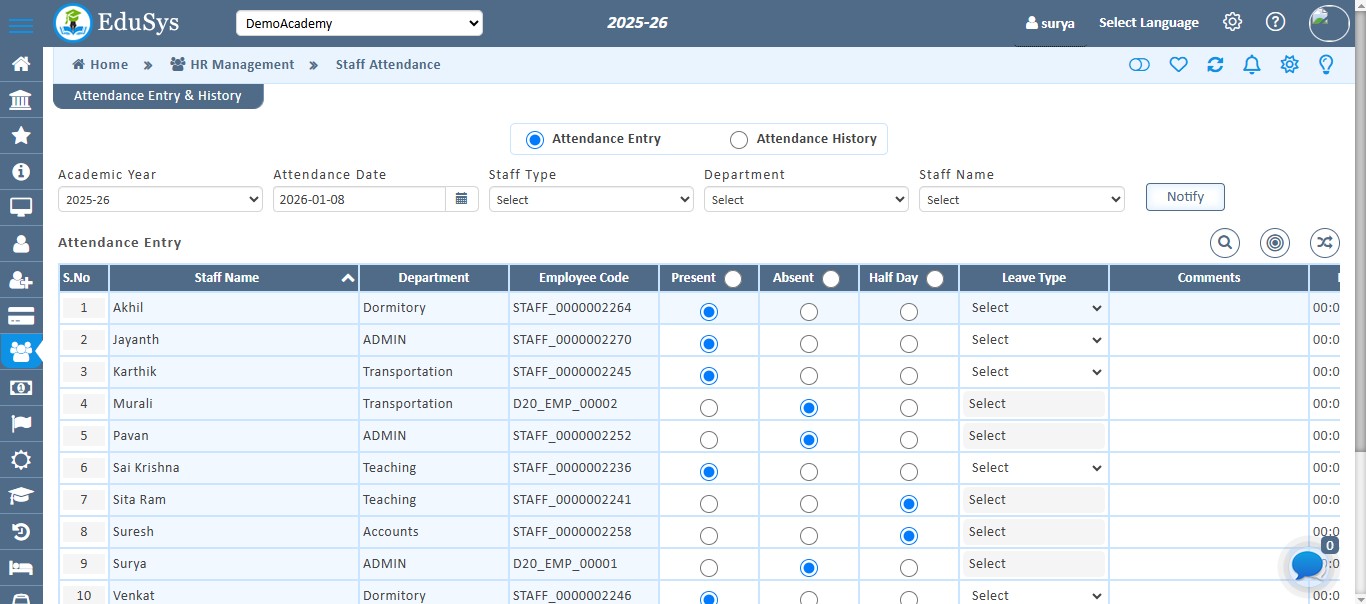Open the lightbulb tips icon
This screenshot has width=1366, height=604.
coord(1326,65)
